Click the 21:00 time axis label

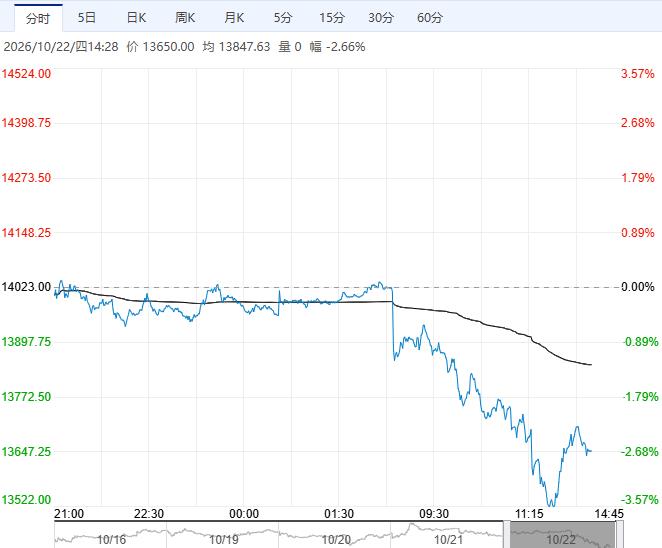pos(69,514)
